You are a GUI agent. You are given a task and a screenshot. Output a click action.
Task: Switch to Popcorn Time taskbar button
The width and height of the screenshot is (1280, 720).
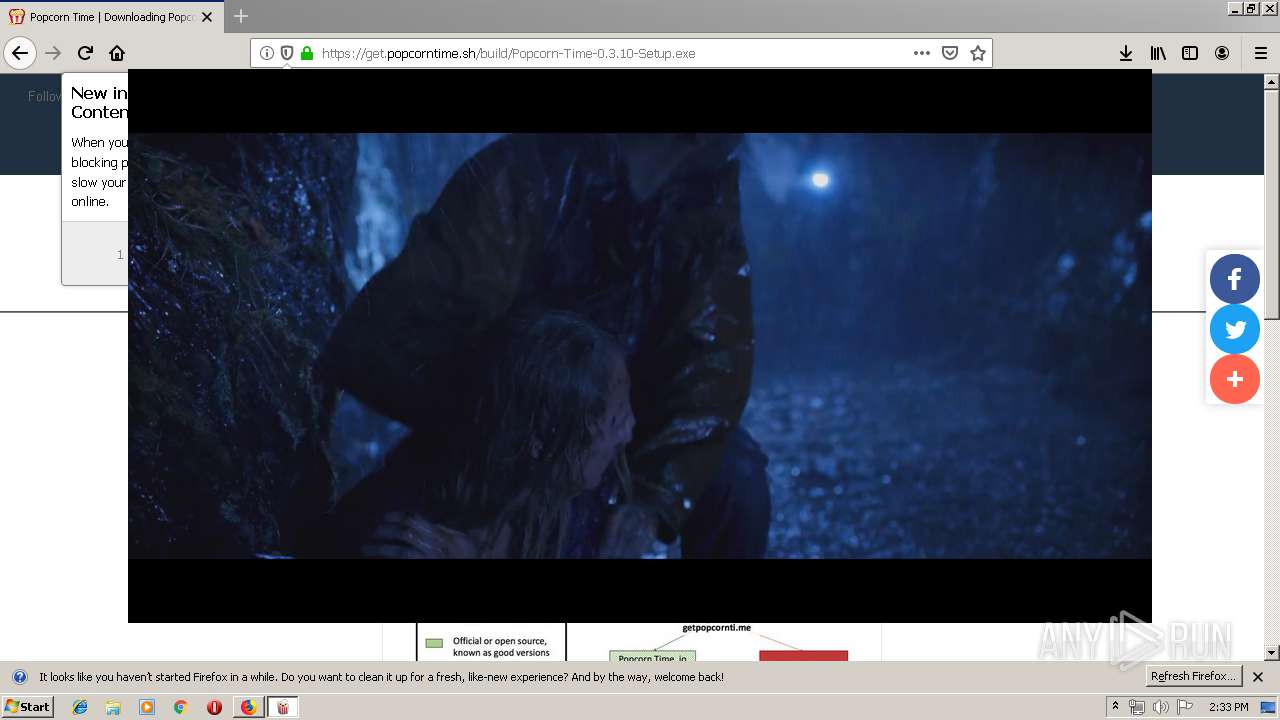[283, 707]
